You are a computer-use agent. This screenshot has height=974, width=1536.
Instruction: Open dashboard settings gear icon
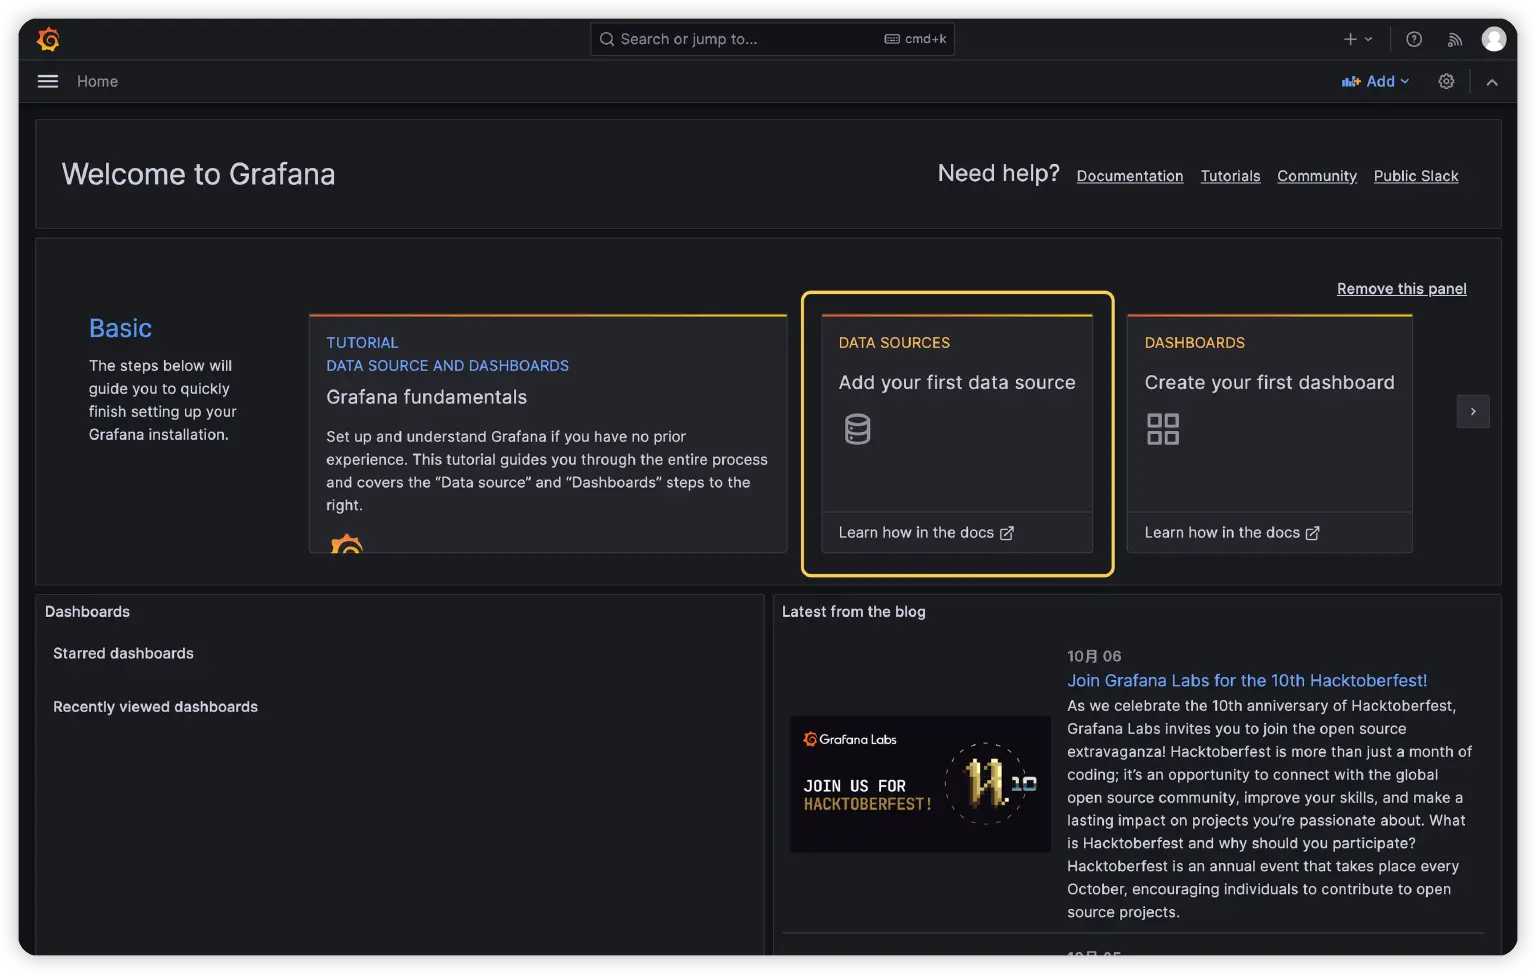click(1446, 81)
